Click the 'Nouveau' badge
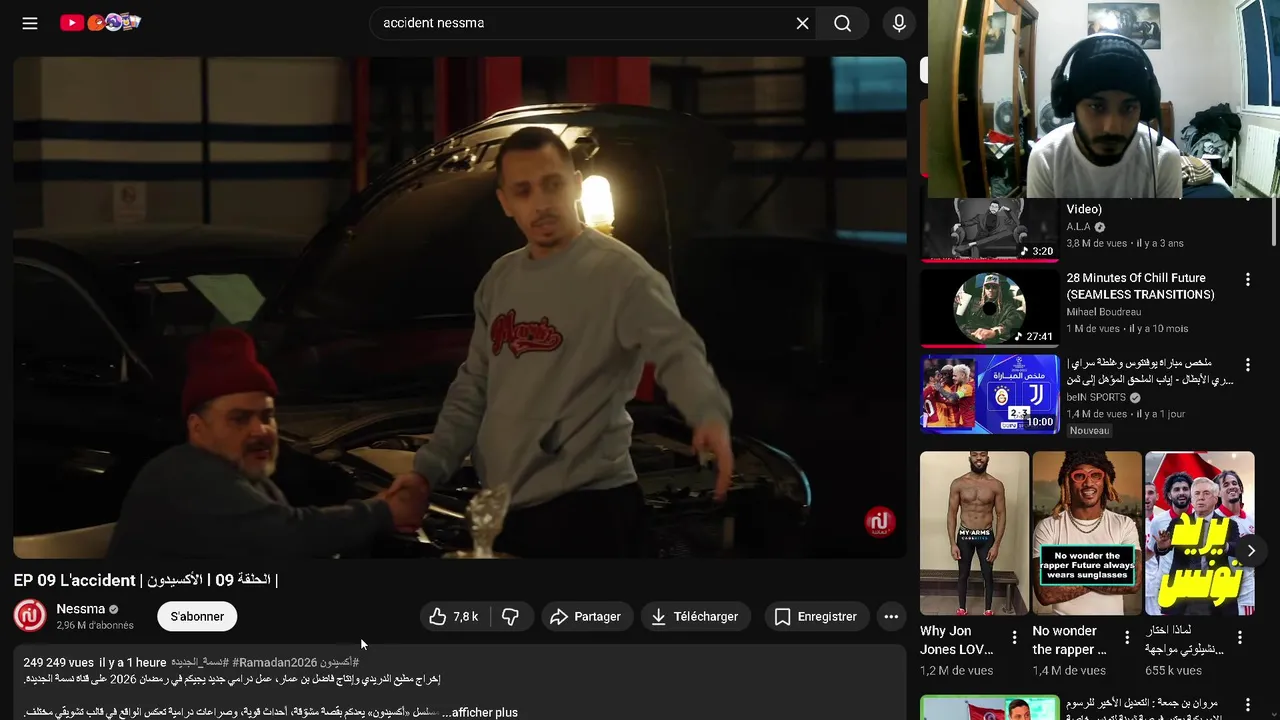Screen dimensions: 1280x720 [x=1089, y=431]
